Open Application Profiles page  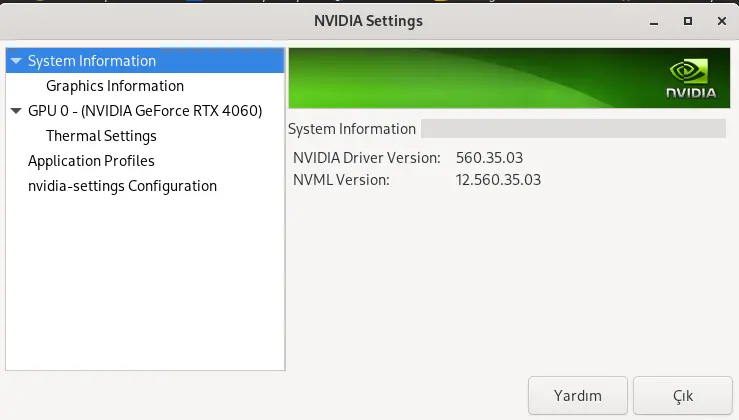91,161
